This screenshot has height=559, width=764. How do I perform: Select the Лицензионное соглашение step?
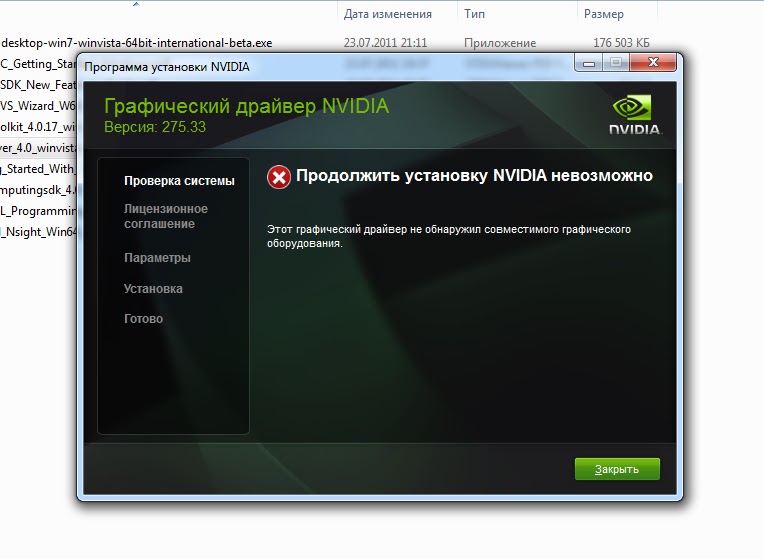pos(166,216)
